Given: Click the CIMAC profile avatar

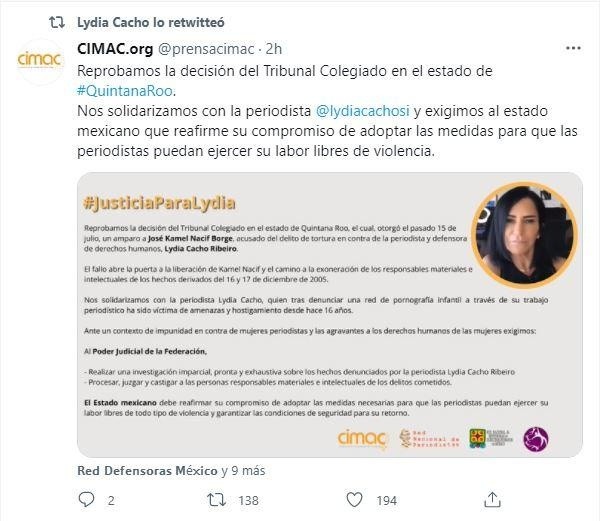Looking at the screenshot, I should click(x=39, y=60).
